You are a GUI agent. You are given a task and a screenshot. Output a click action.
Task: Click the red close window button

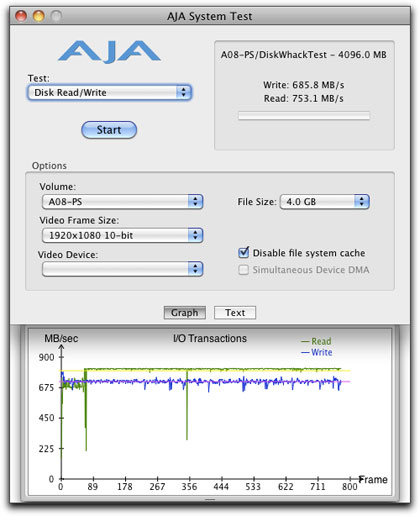pyautogui.click(x=21, y=16)
